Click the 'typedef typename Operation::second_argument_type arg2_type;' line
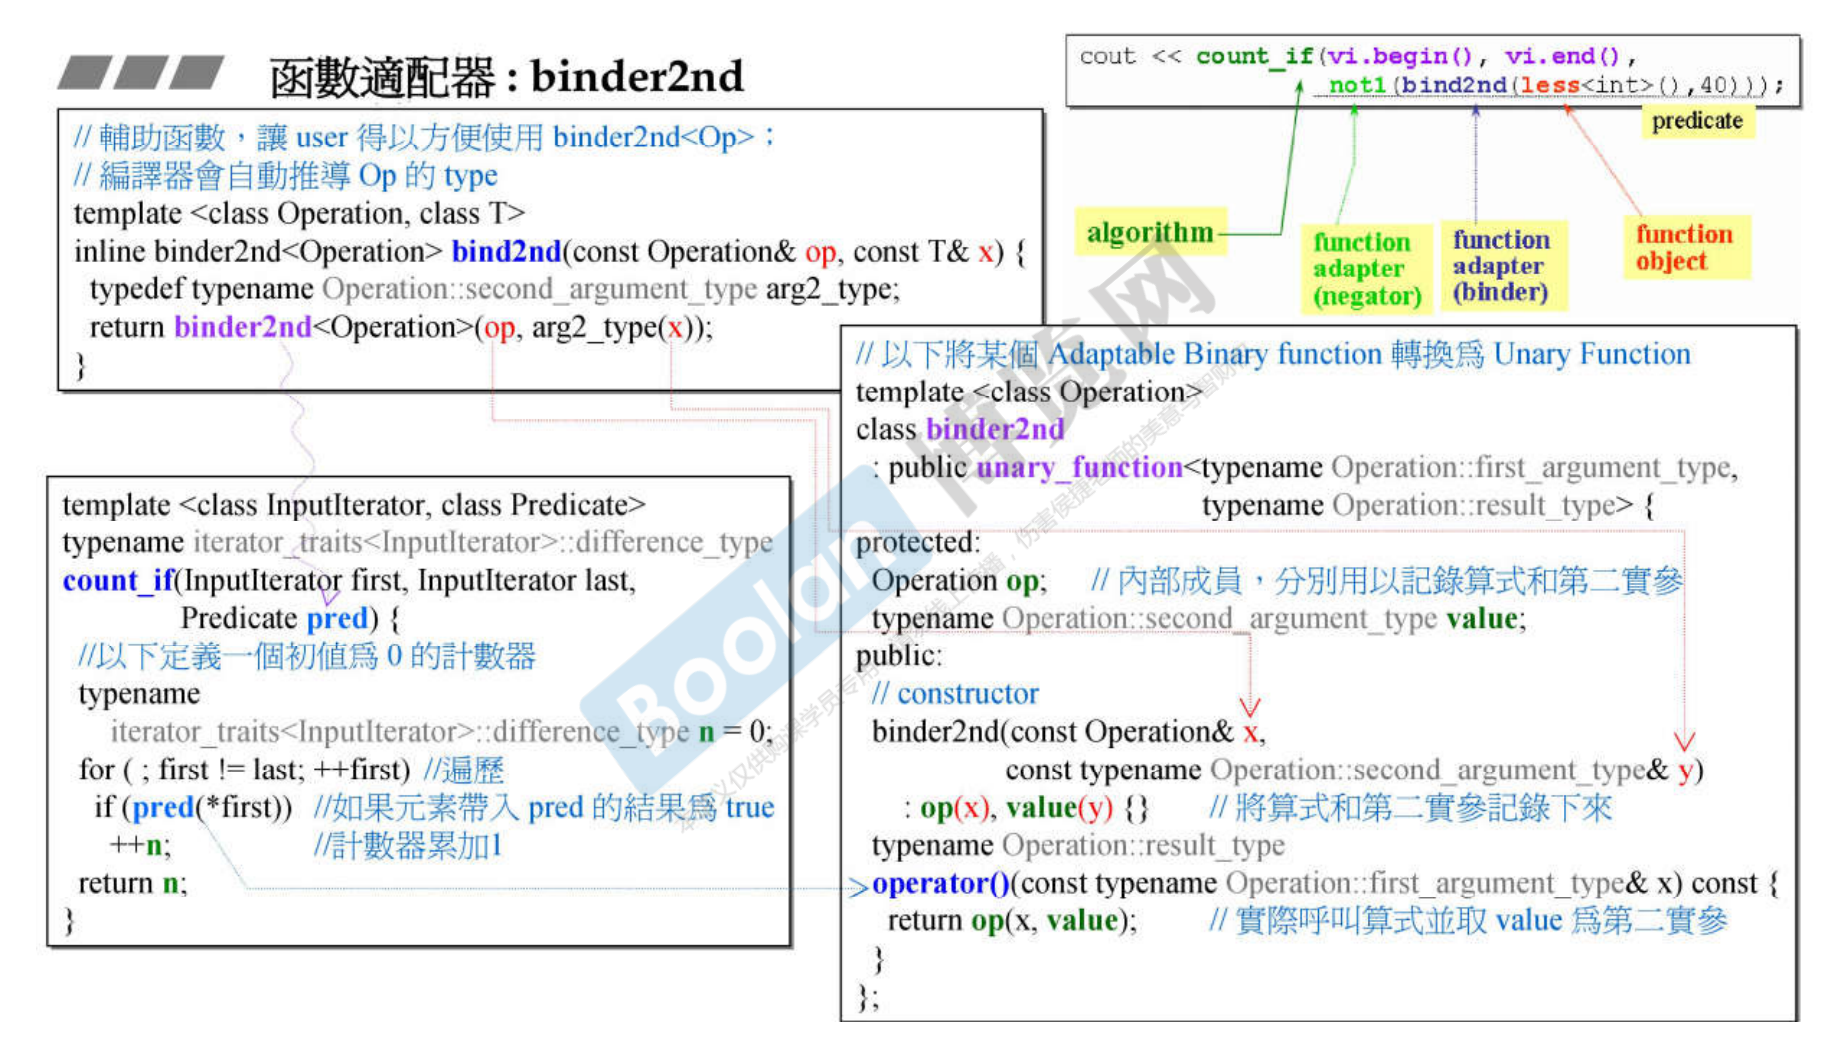This screenshot has width=1832, height=1059. click(495, 289)
